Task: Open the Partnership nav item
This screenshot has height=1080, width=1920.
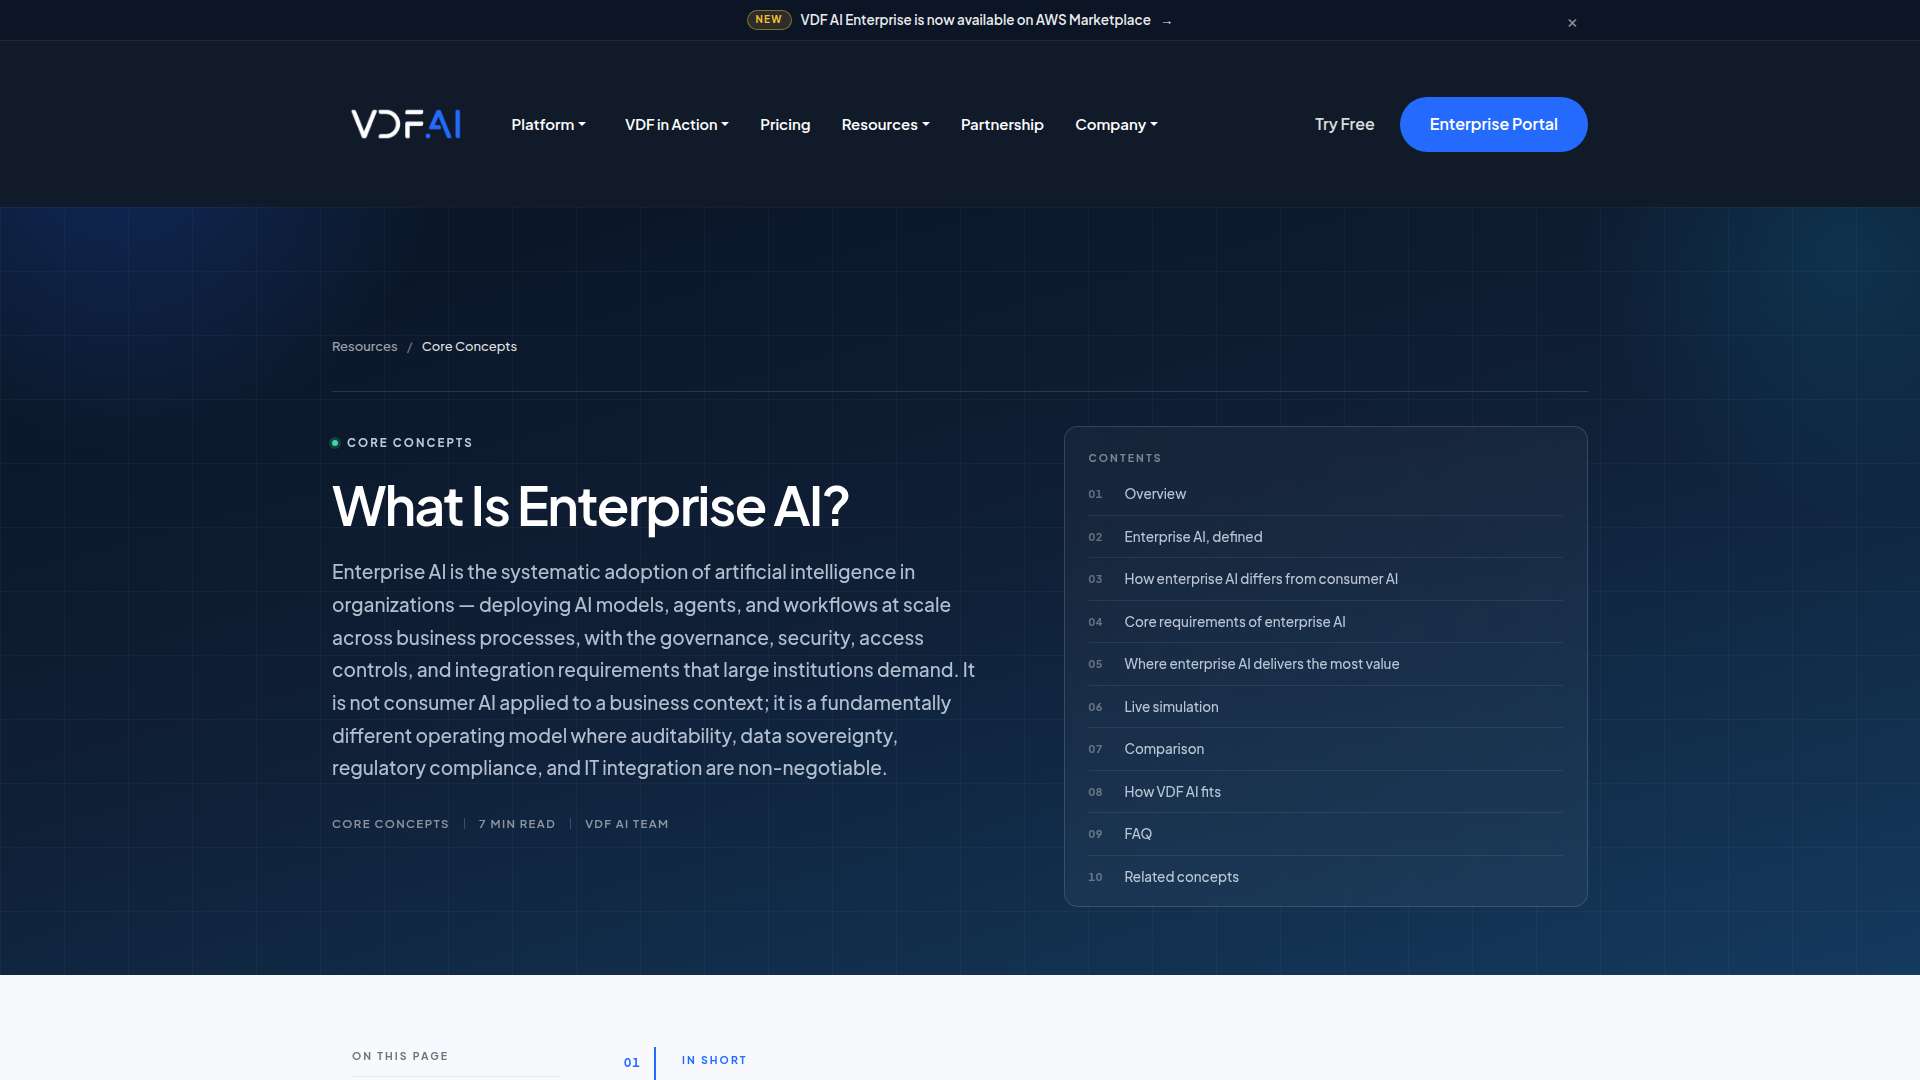Action: [x=1002, y=125]
